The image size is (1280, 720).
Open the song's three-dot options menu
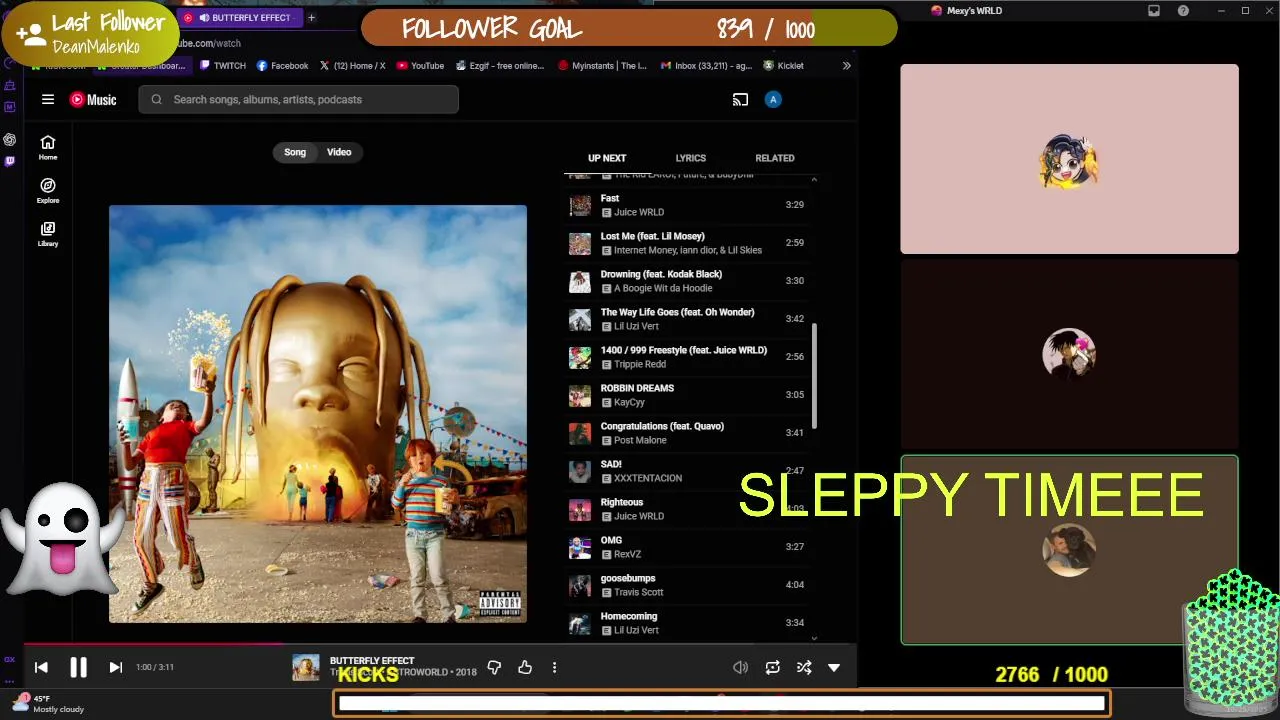tap(554, 667)
